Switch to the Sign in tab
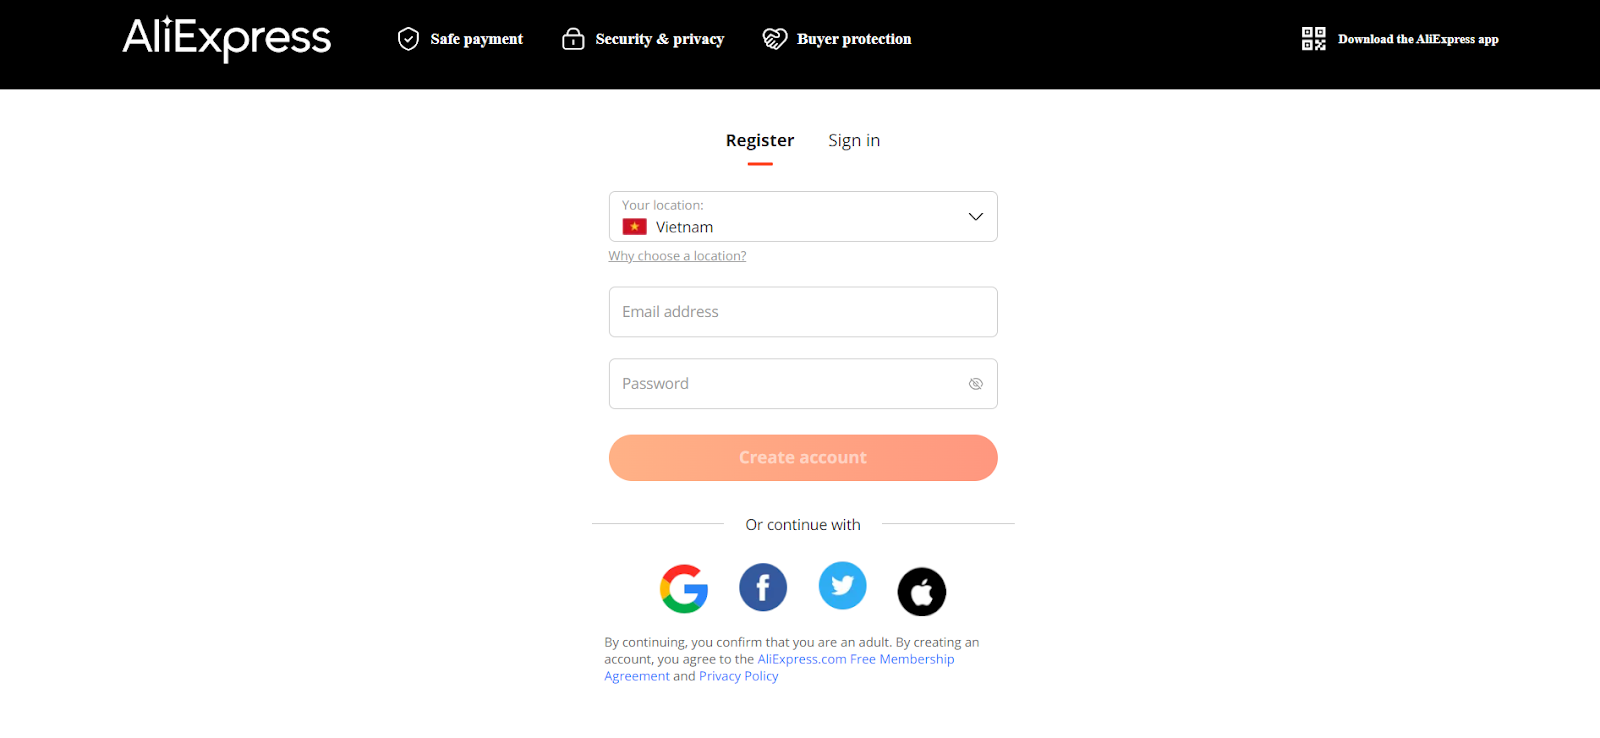 (x=853, y=140)
